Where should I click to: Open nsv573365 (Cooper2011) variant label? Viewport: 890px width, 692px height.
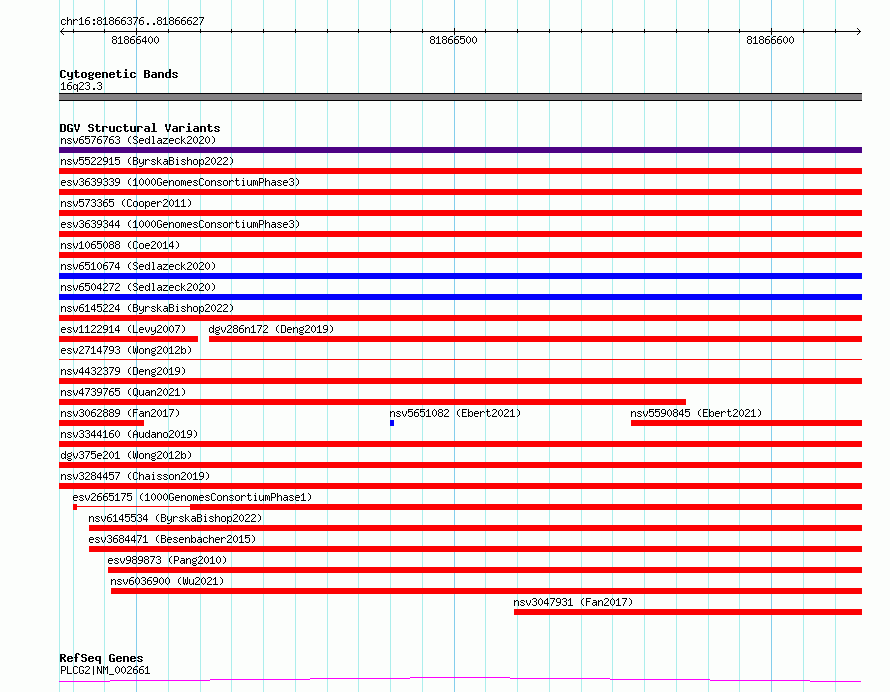[126, 203]
